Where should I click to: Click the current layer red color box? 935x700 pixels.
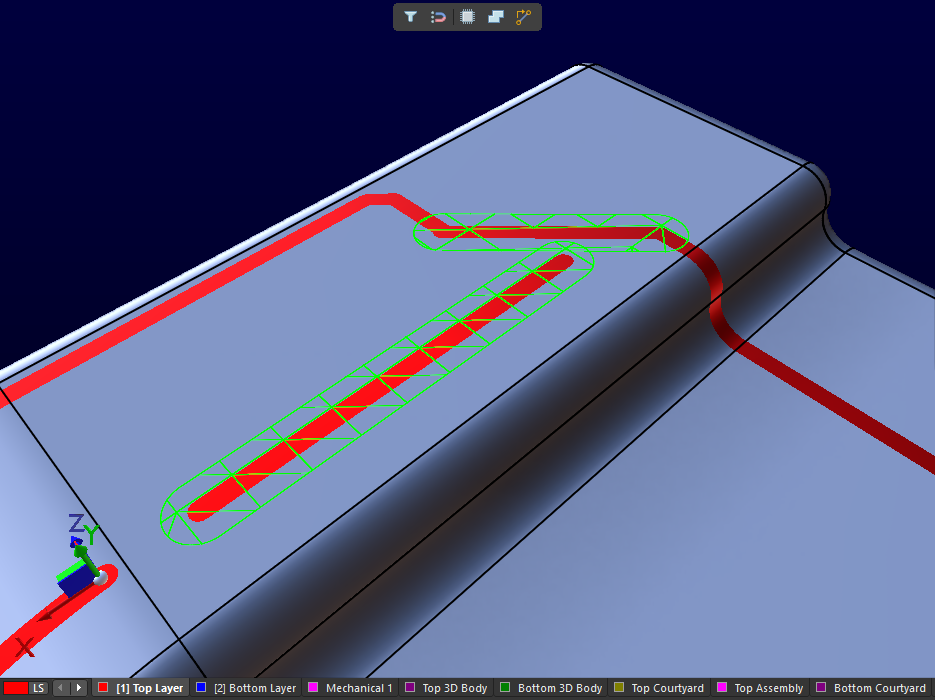tap(16, 688)
